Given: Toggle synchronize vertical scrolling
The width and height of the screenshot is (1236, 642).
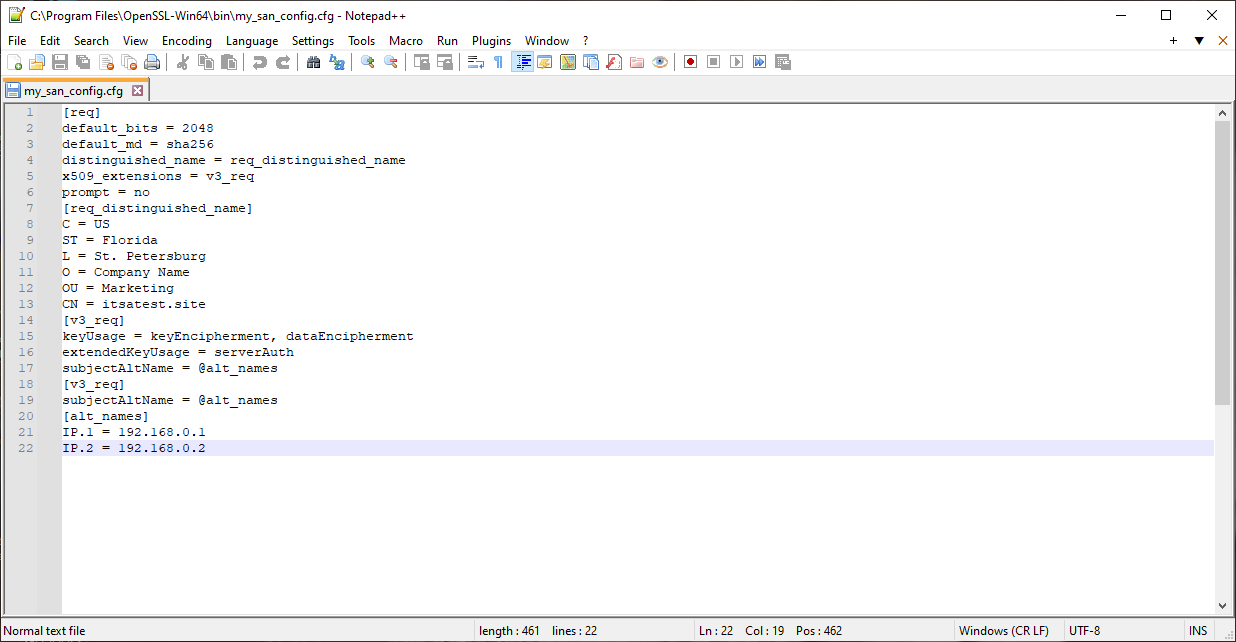Looking at the screenshot, I should pos(421,61).
